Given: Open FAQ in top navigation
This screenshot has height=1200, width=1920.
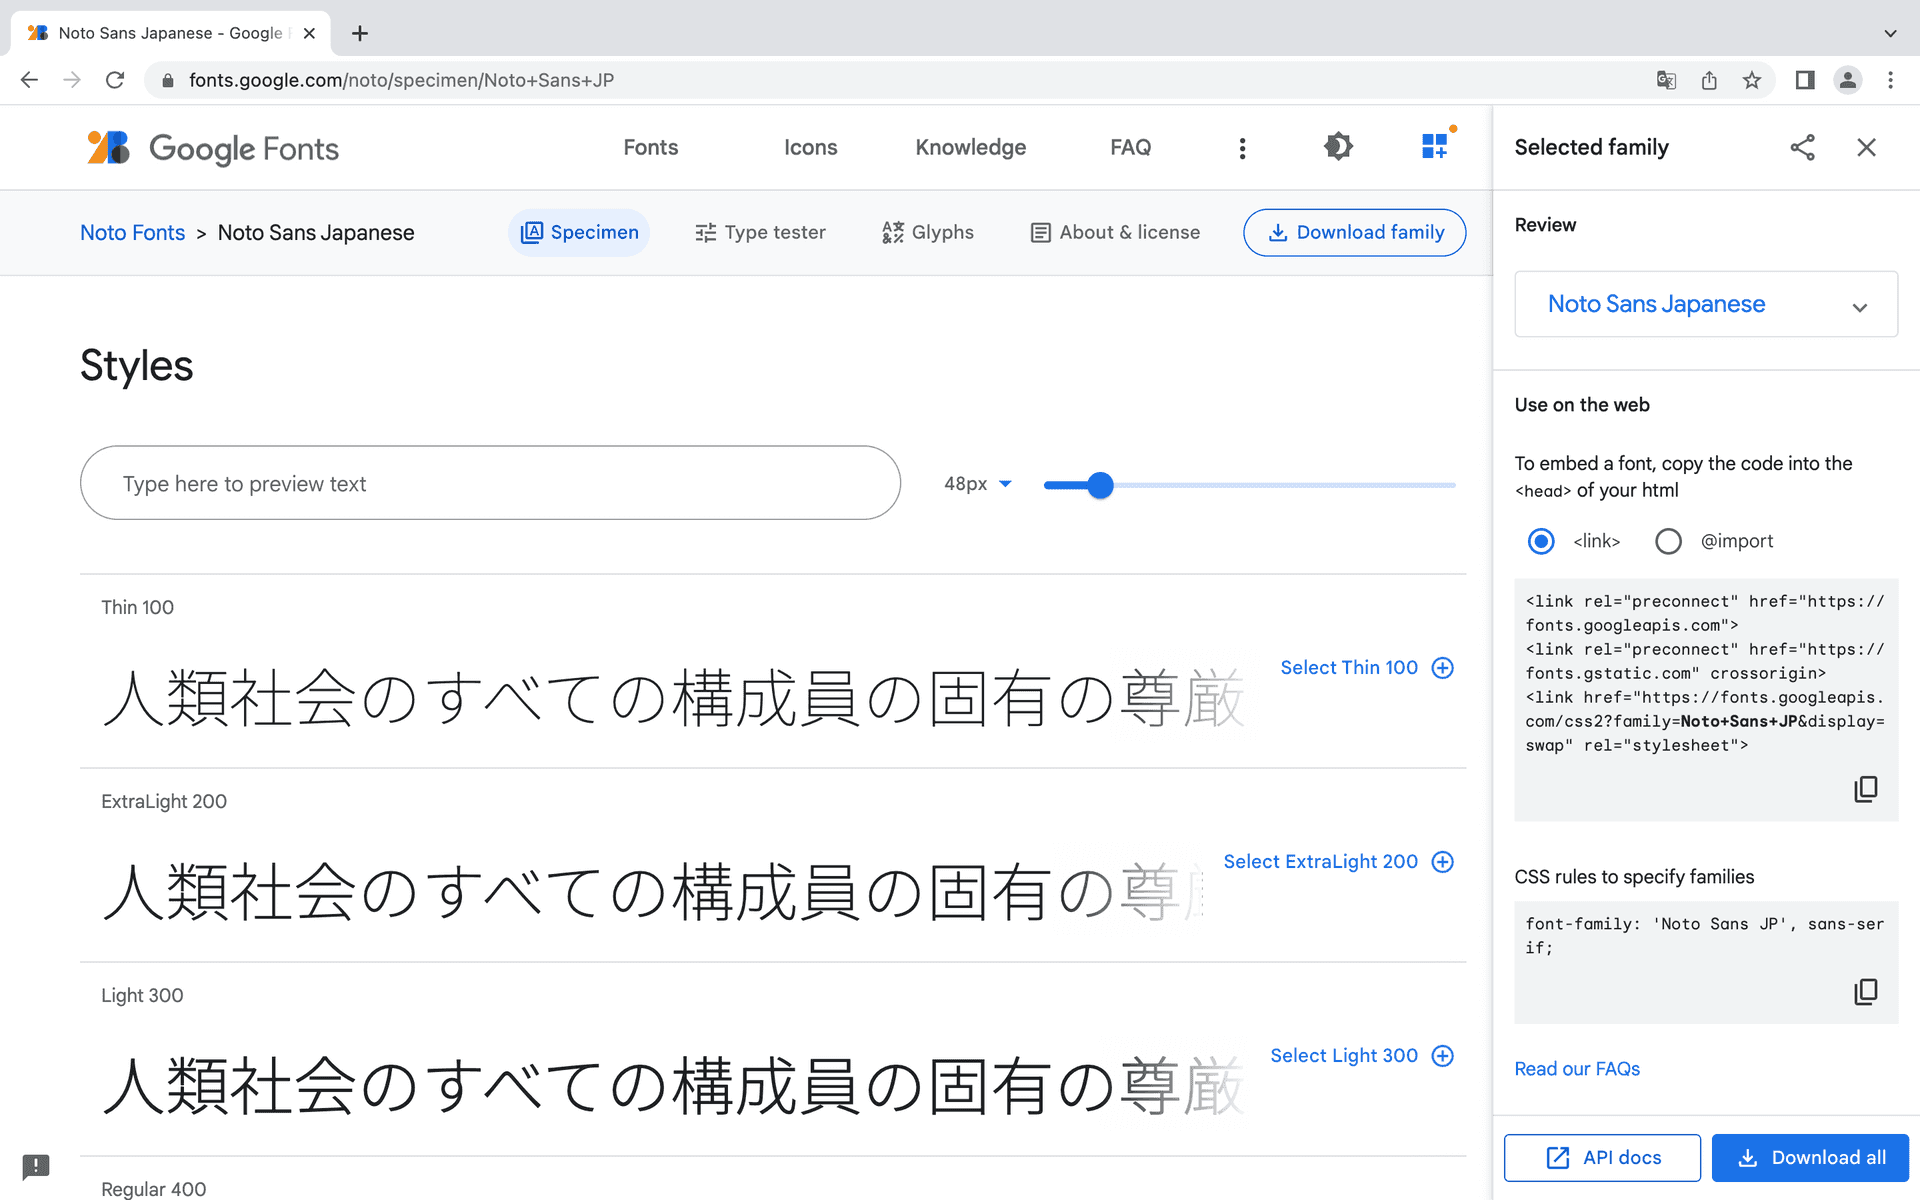Looking at the screenshot, I should click(1131, 148).
